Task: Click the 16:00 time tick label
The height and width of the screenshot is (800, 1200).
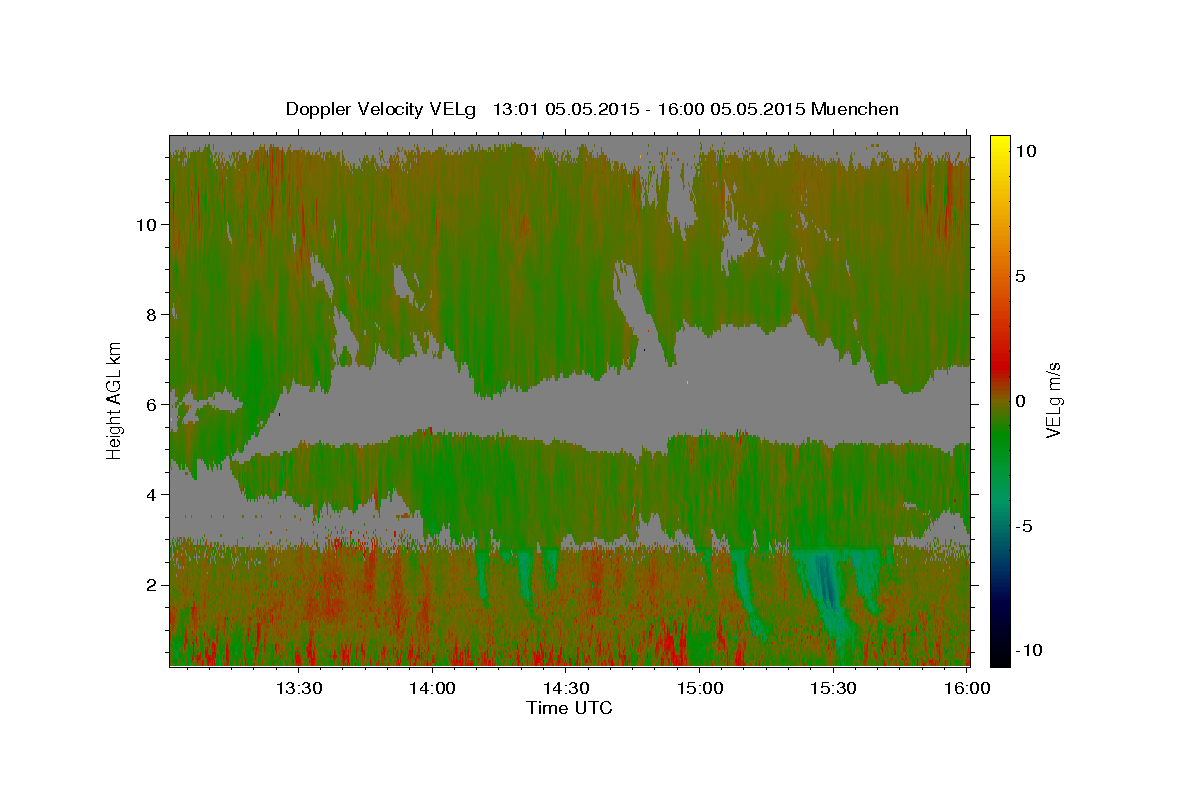Action: 967,689
